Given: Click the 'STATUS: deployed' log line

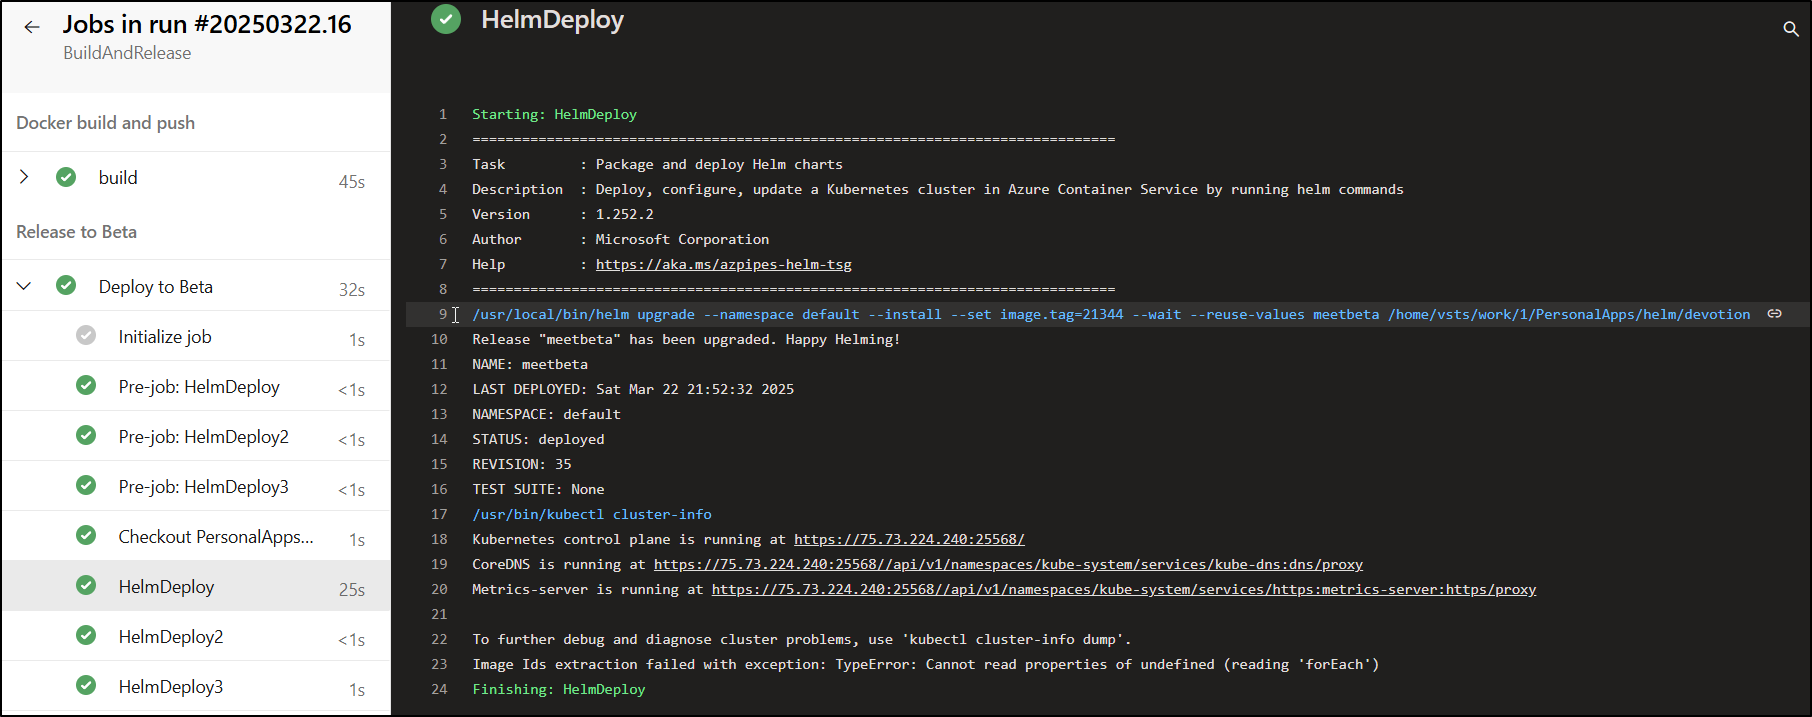Looking at the screenshot, I should point(538,439).
